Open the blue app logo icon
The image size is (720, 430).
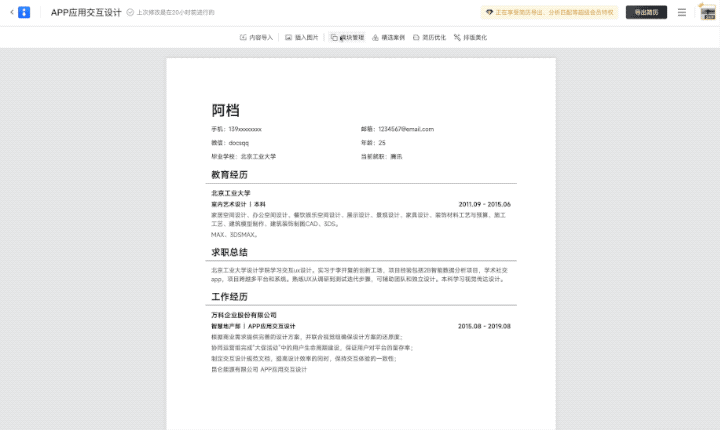pos(24,12)
